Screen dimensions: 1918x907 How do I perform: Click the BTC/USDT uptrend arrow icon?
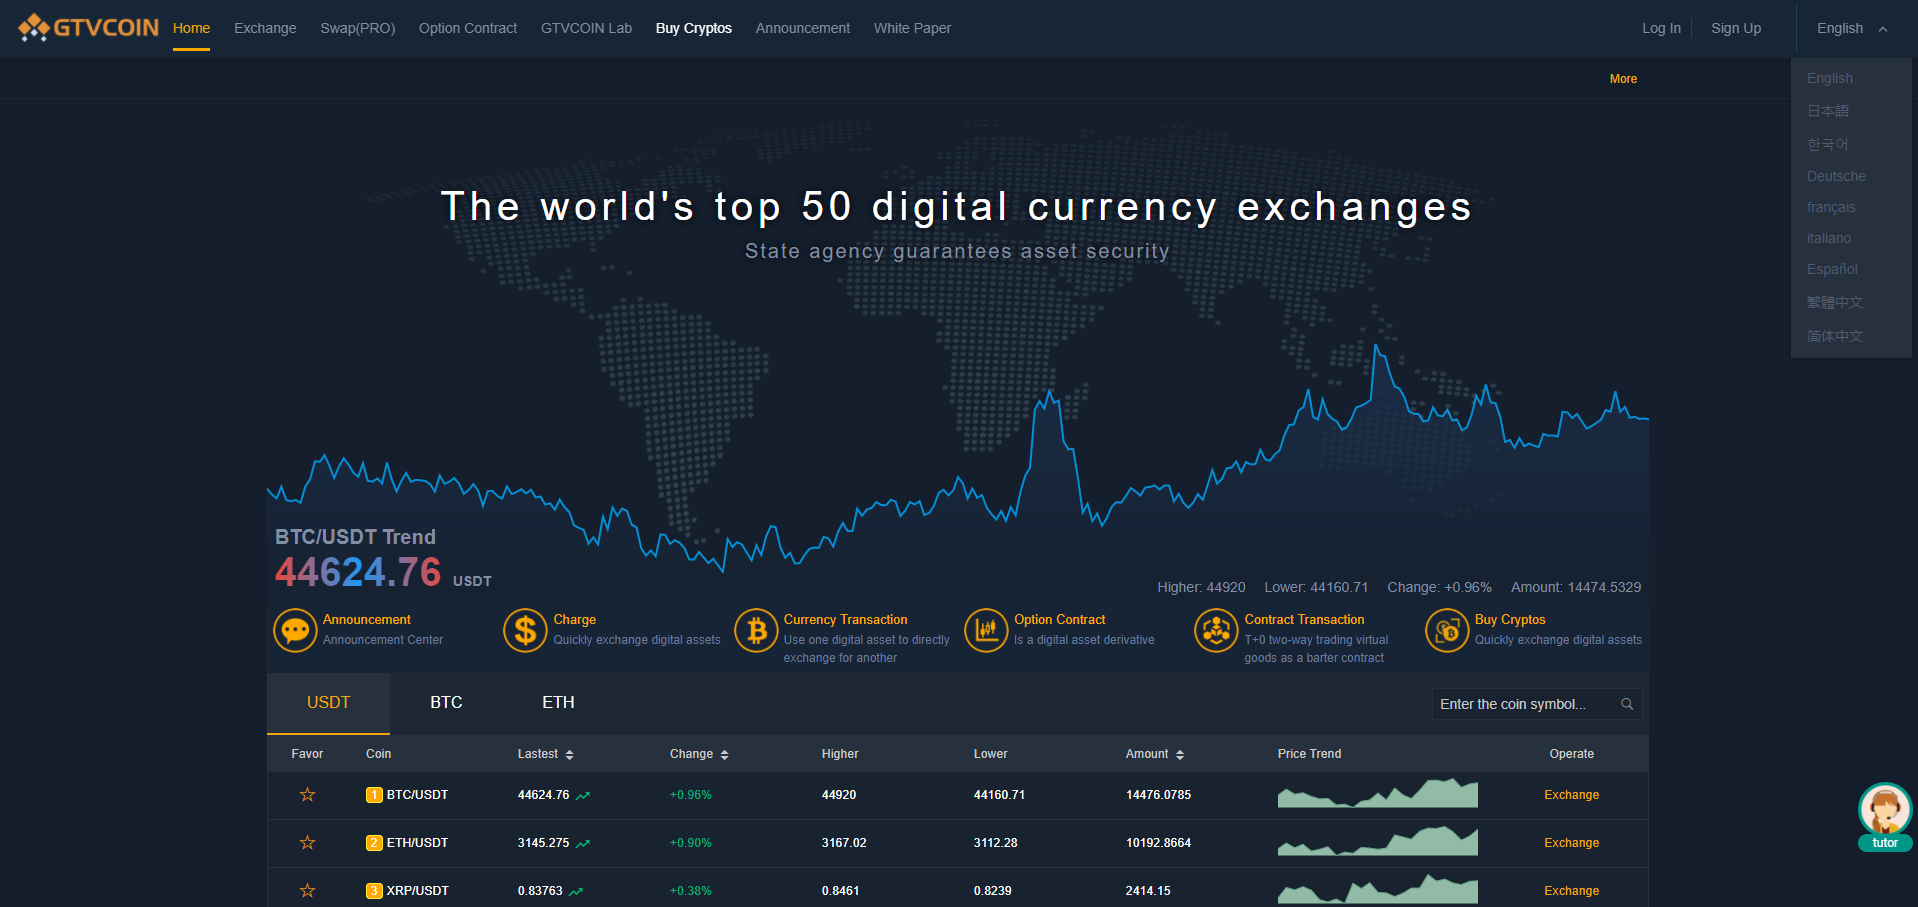(x=583, y=796)
